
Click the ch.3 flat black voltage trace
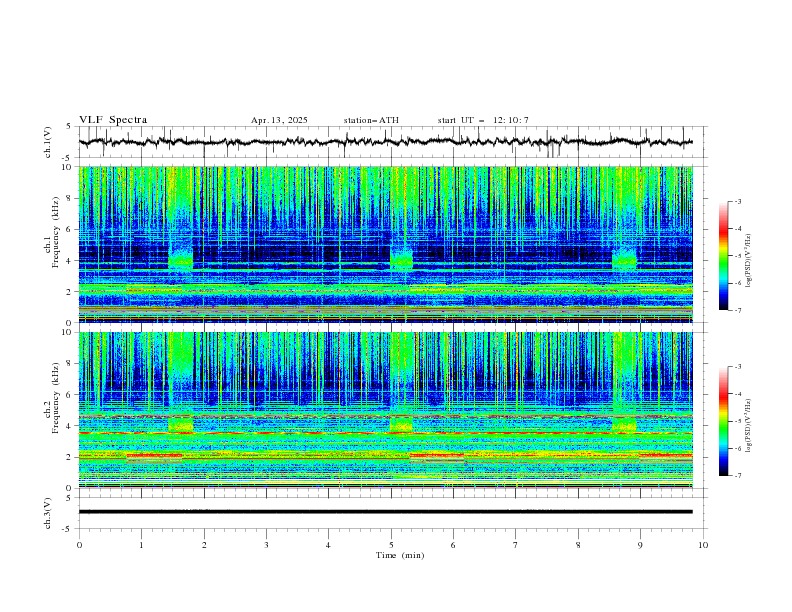(x=385, y=512)
